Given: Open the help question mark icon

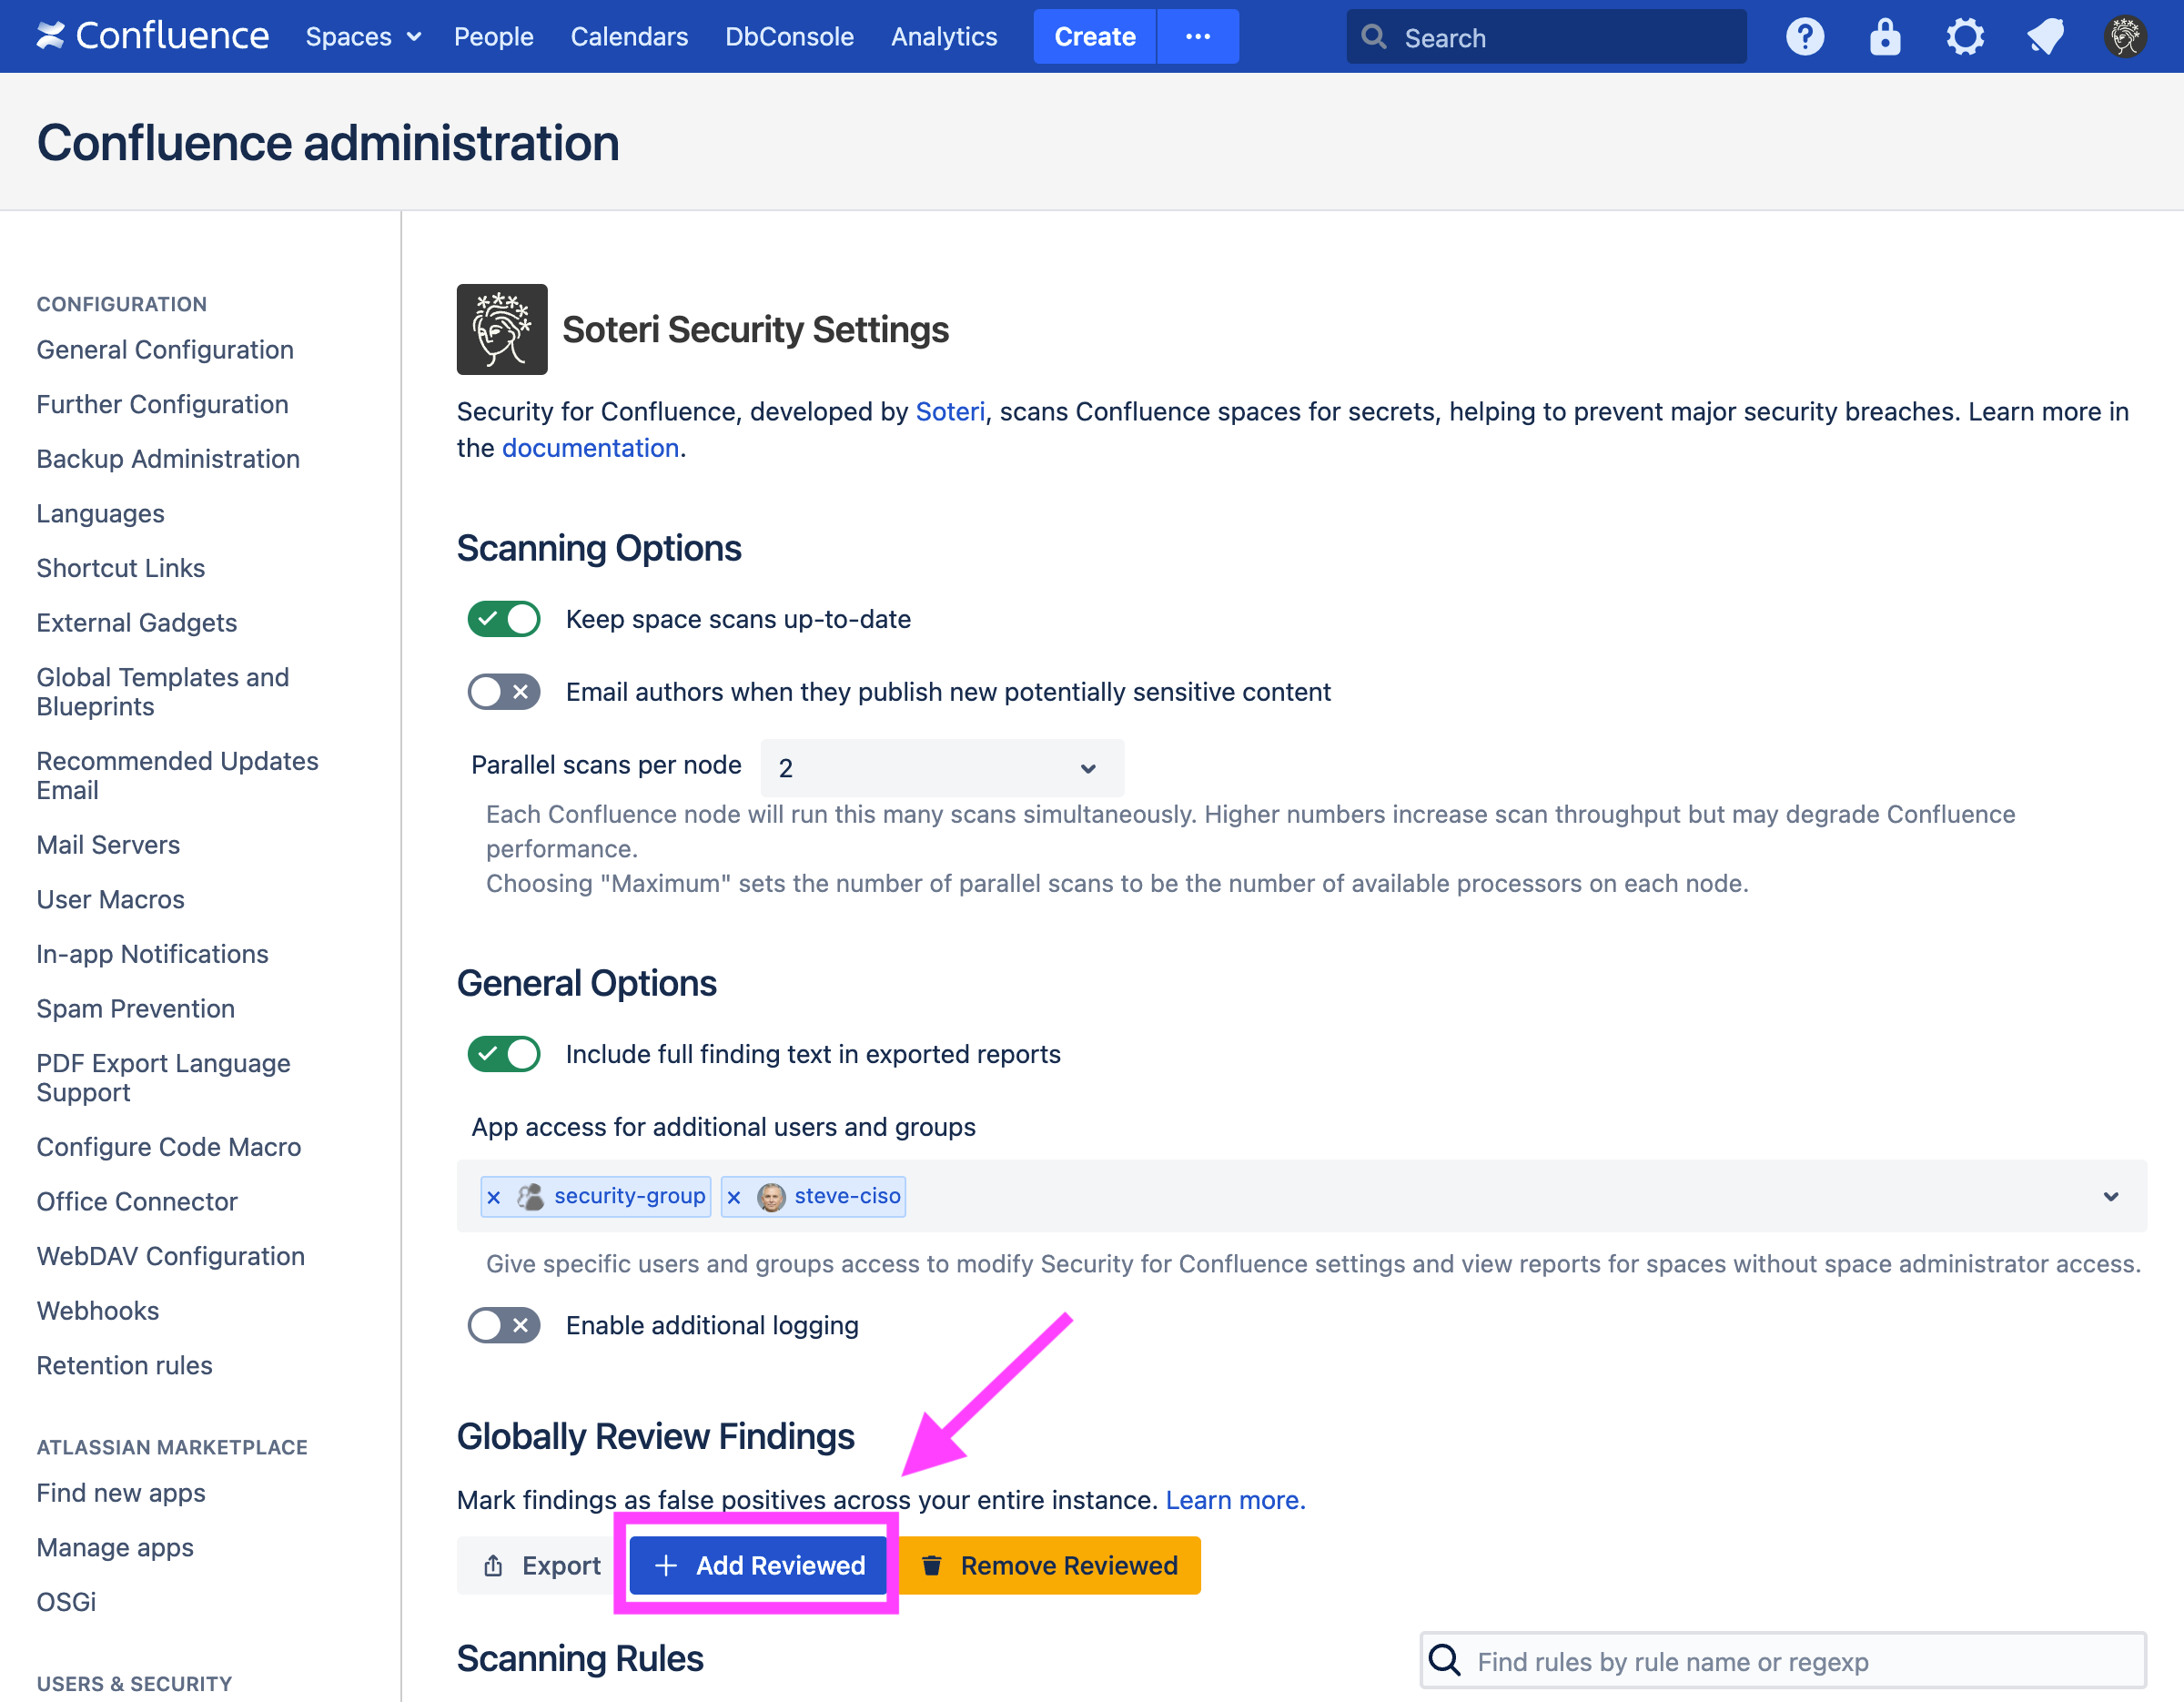Looking at the screenshot, I should click(1805, 36).
